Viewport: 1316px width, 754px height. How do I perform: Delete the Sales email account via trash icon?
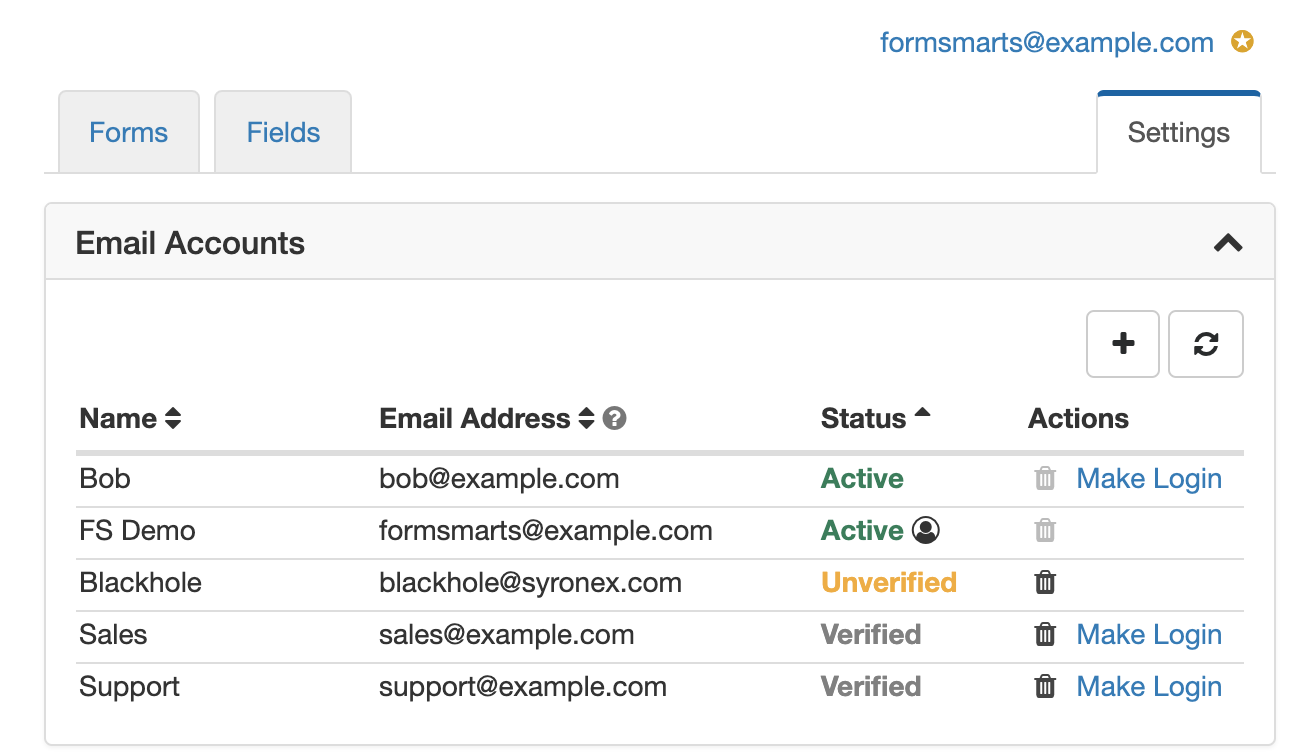[x=1045, y=635]
